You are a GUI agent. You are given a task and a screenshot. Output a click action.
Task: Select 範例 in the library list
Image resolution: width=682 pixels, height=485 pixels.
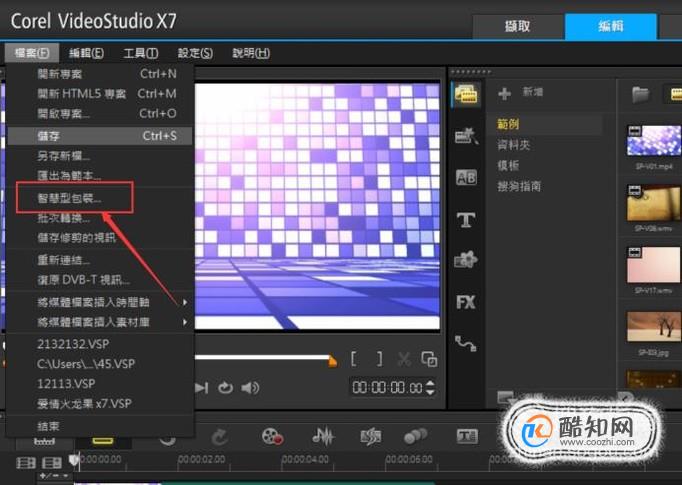508,124
